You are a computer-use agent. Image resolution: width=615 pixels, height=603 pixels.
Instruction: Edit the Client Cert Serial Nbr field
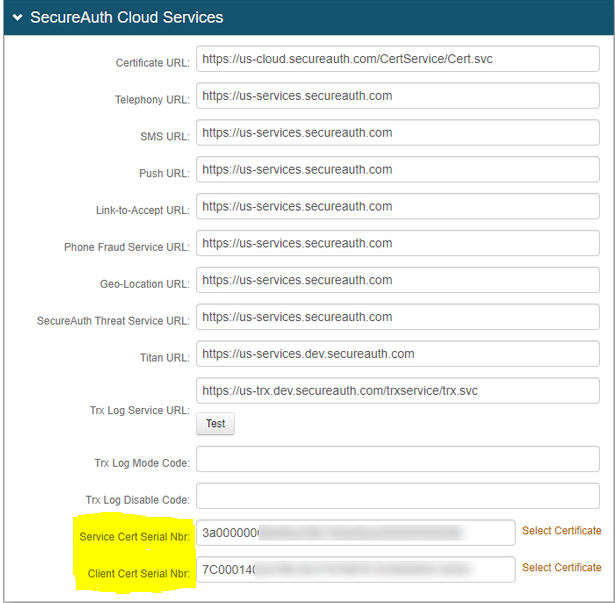[x=356, y=570]
